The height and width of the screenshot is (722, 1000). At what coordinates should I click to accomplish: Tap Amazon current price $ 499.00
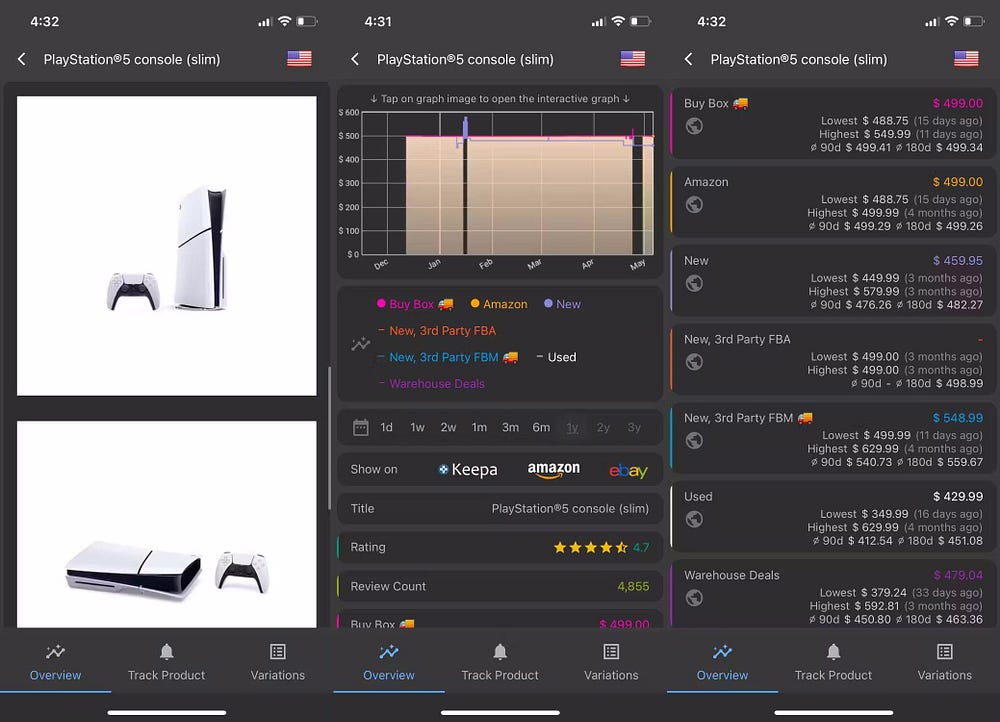click(x=957, y=182)
